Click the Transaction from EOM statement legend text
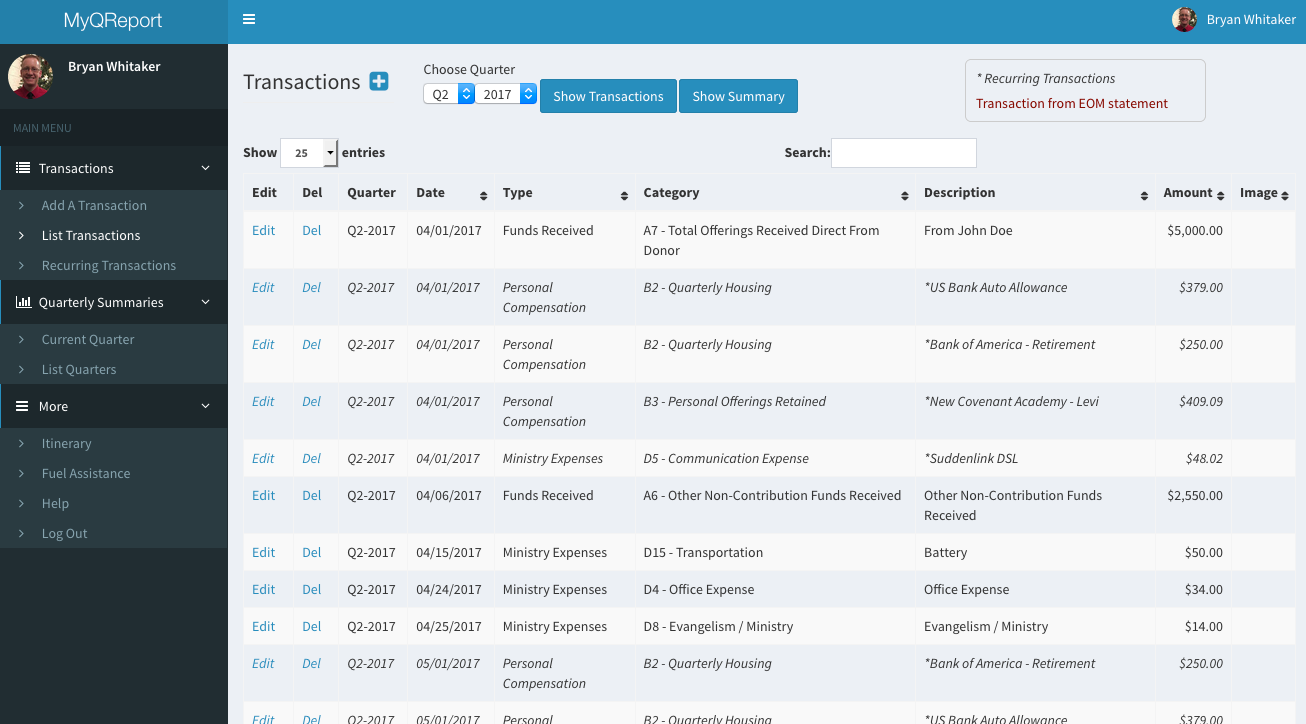Screen dimensions: 1306x724 pyautogui.click(x=1072, y=103)
